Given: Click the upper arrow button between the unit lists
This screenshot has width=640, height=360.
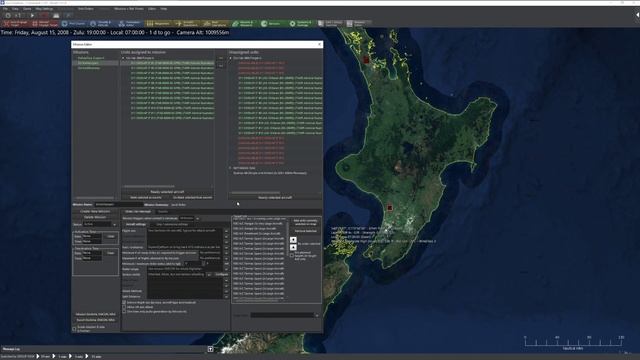Looking at the screenshot, I should point(221,58).
